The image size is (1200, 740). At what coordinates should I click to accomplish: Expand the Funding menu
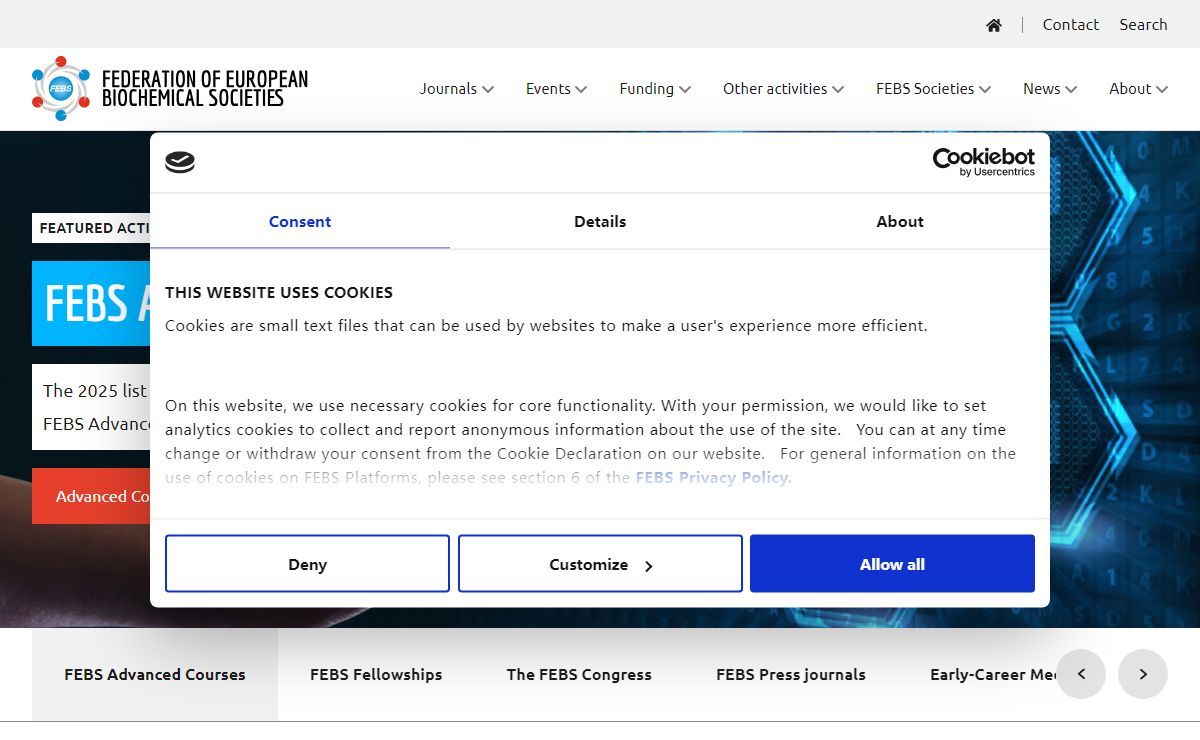coord(655,89)
